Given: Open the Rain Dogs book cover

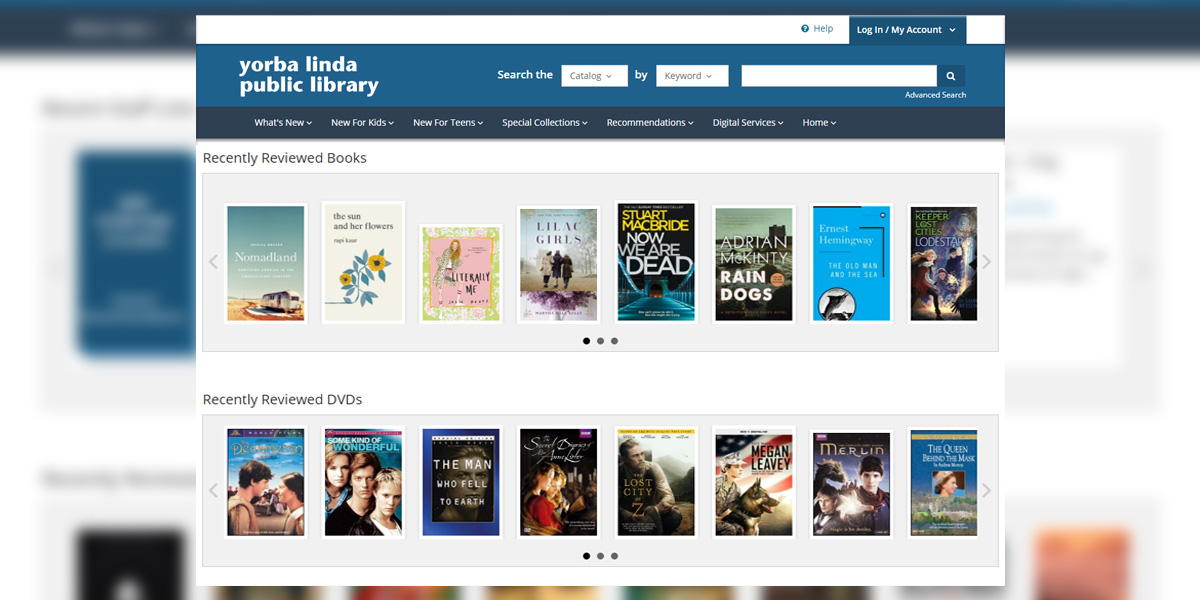Looking at the screenshot, I should click(x=754, y=264).
